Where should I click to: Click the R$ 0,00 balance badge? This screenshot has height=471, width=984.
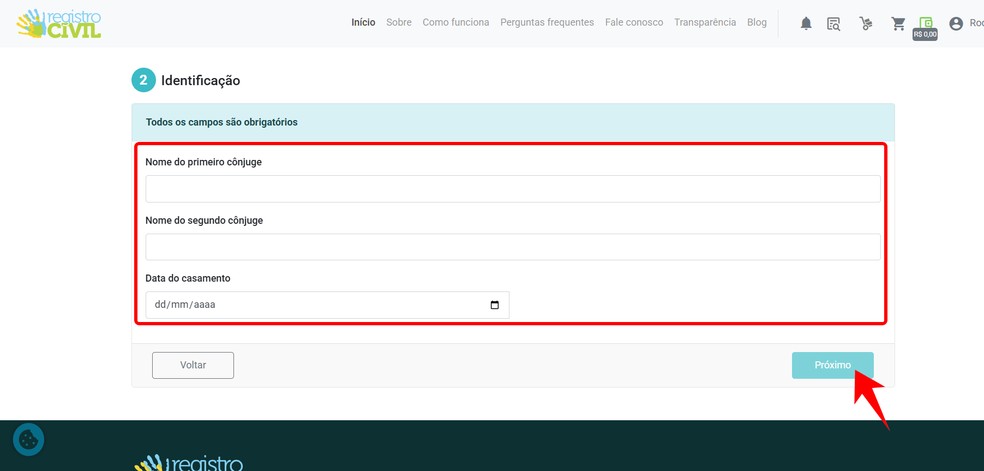pyautogui.click(x=925, y=35)
